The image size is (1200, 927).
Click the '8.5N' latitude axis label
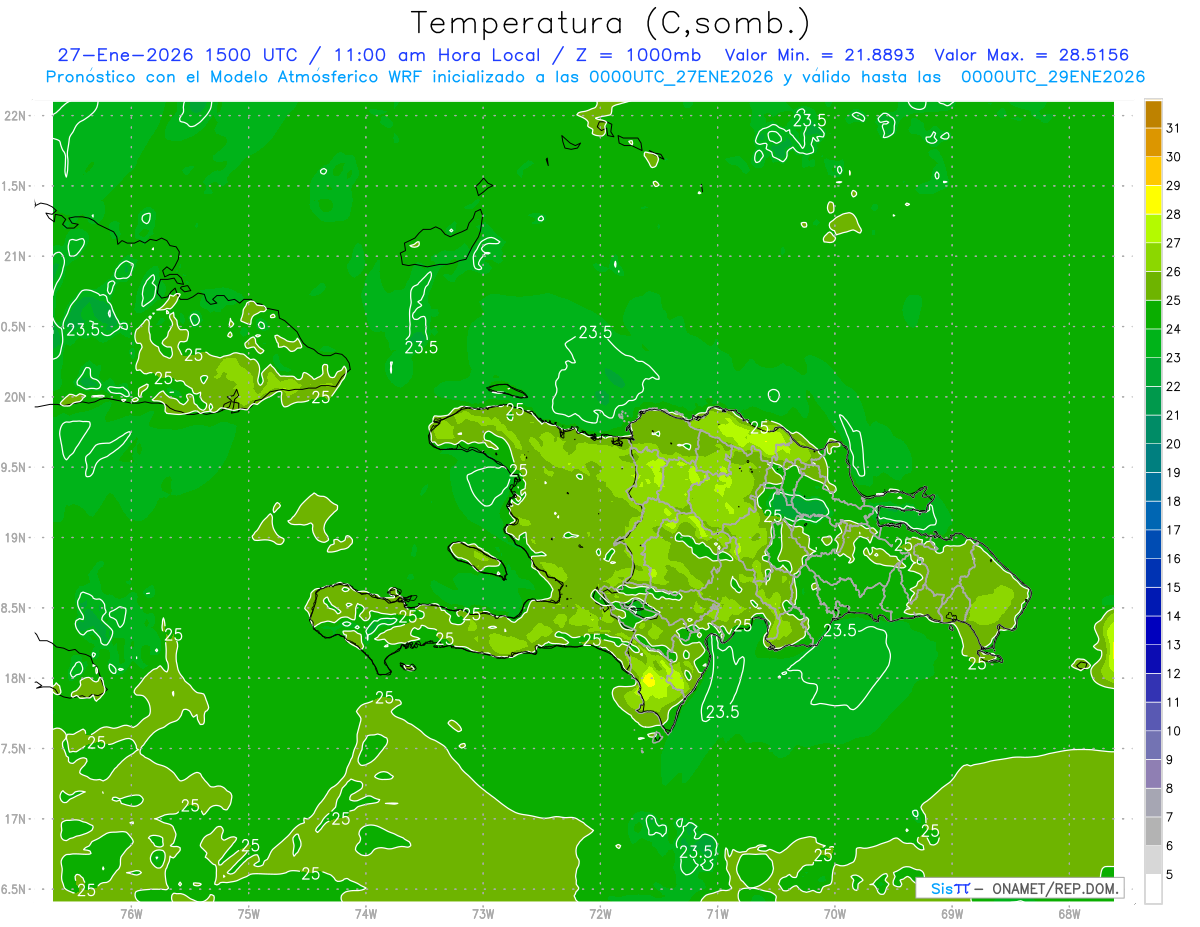14,608
